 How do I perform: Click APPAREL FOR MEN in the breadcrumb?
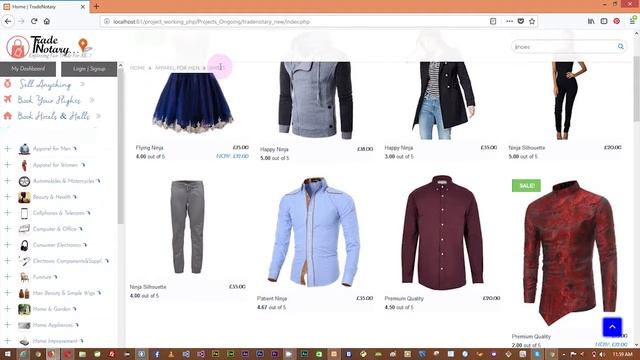177,68
